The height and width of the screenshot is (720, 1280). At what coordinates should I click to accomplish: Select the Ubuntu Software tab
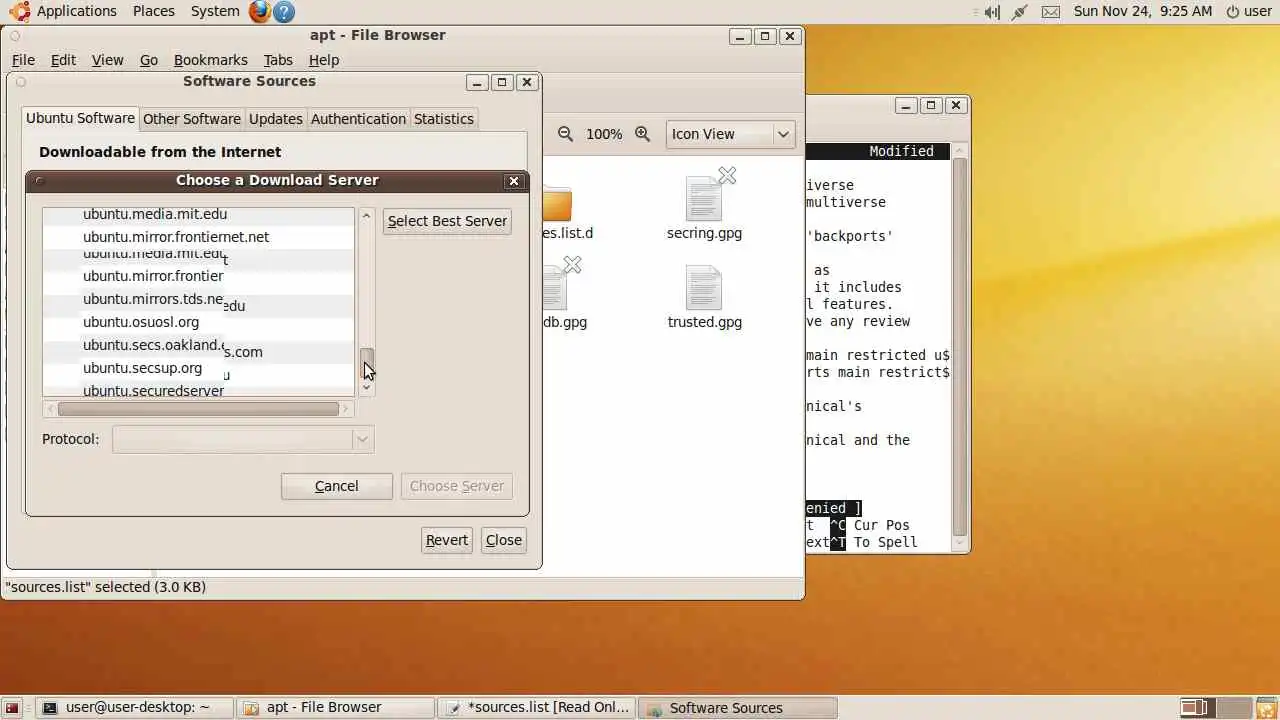point(80,118)
